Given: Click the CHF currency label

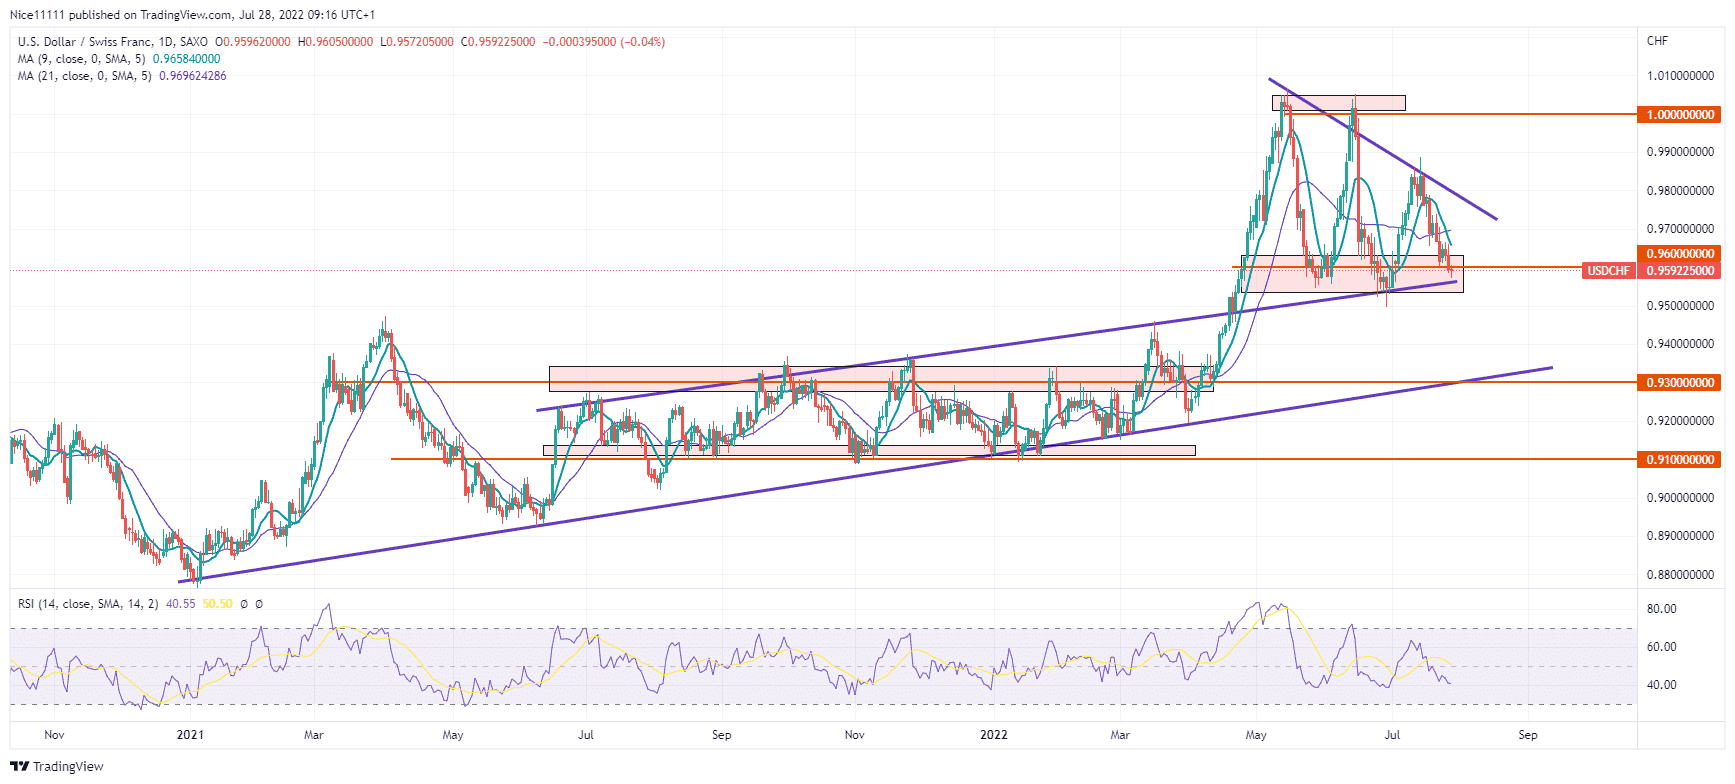Looking at the screenshot, I should pos(1657,41).
